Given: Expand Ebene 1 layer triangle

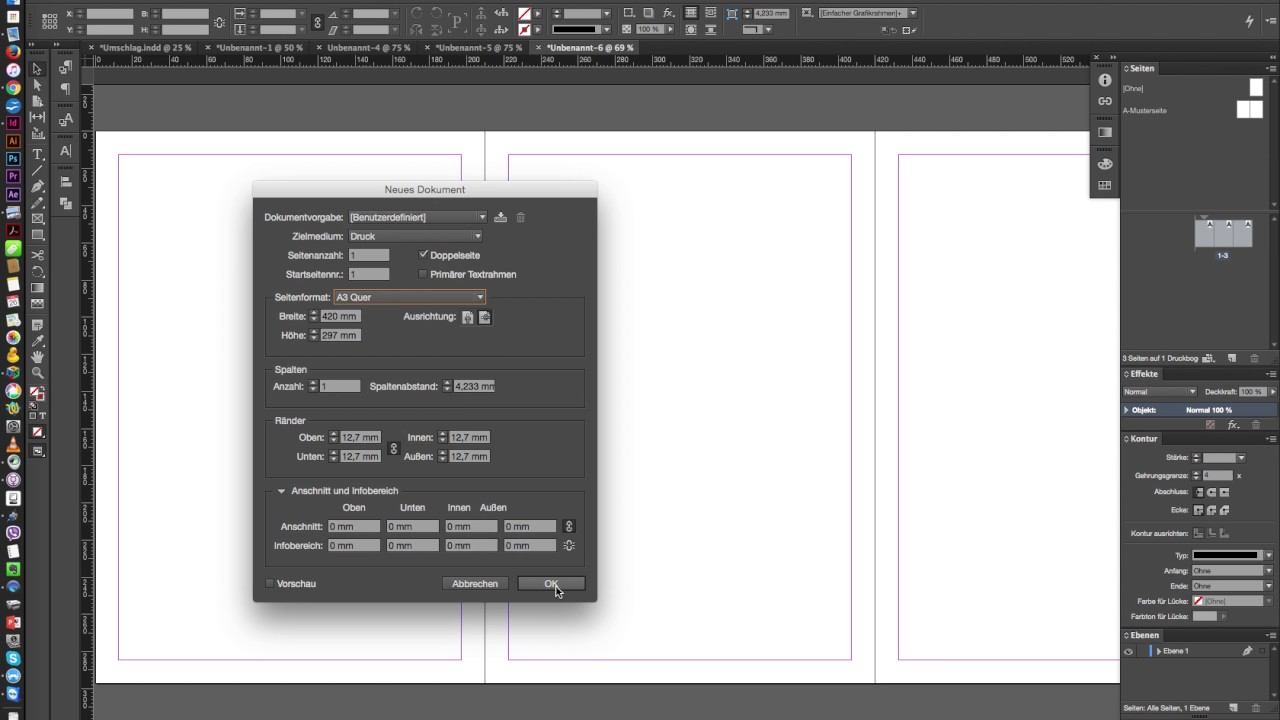Looking at the screenshot, I should tap(1159, 651).
